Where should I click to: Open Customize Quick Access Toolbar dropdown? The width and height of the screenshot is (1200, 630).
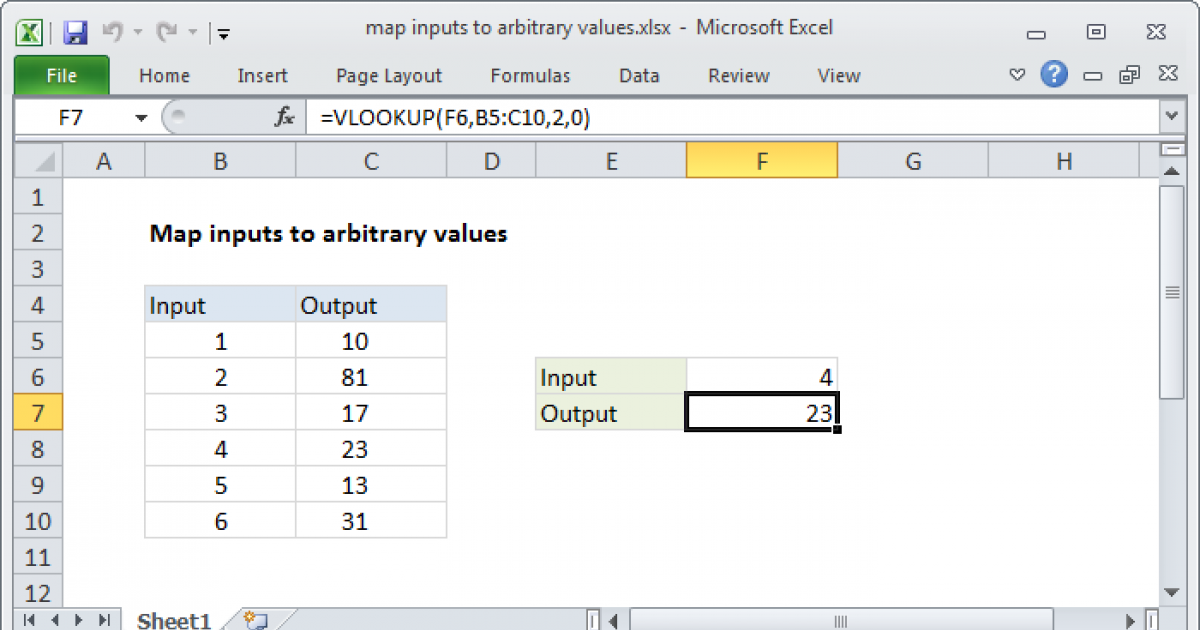223,34
